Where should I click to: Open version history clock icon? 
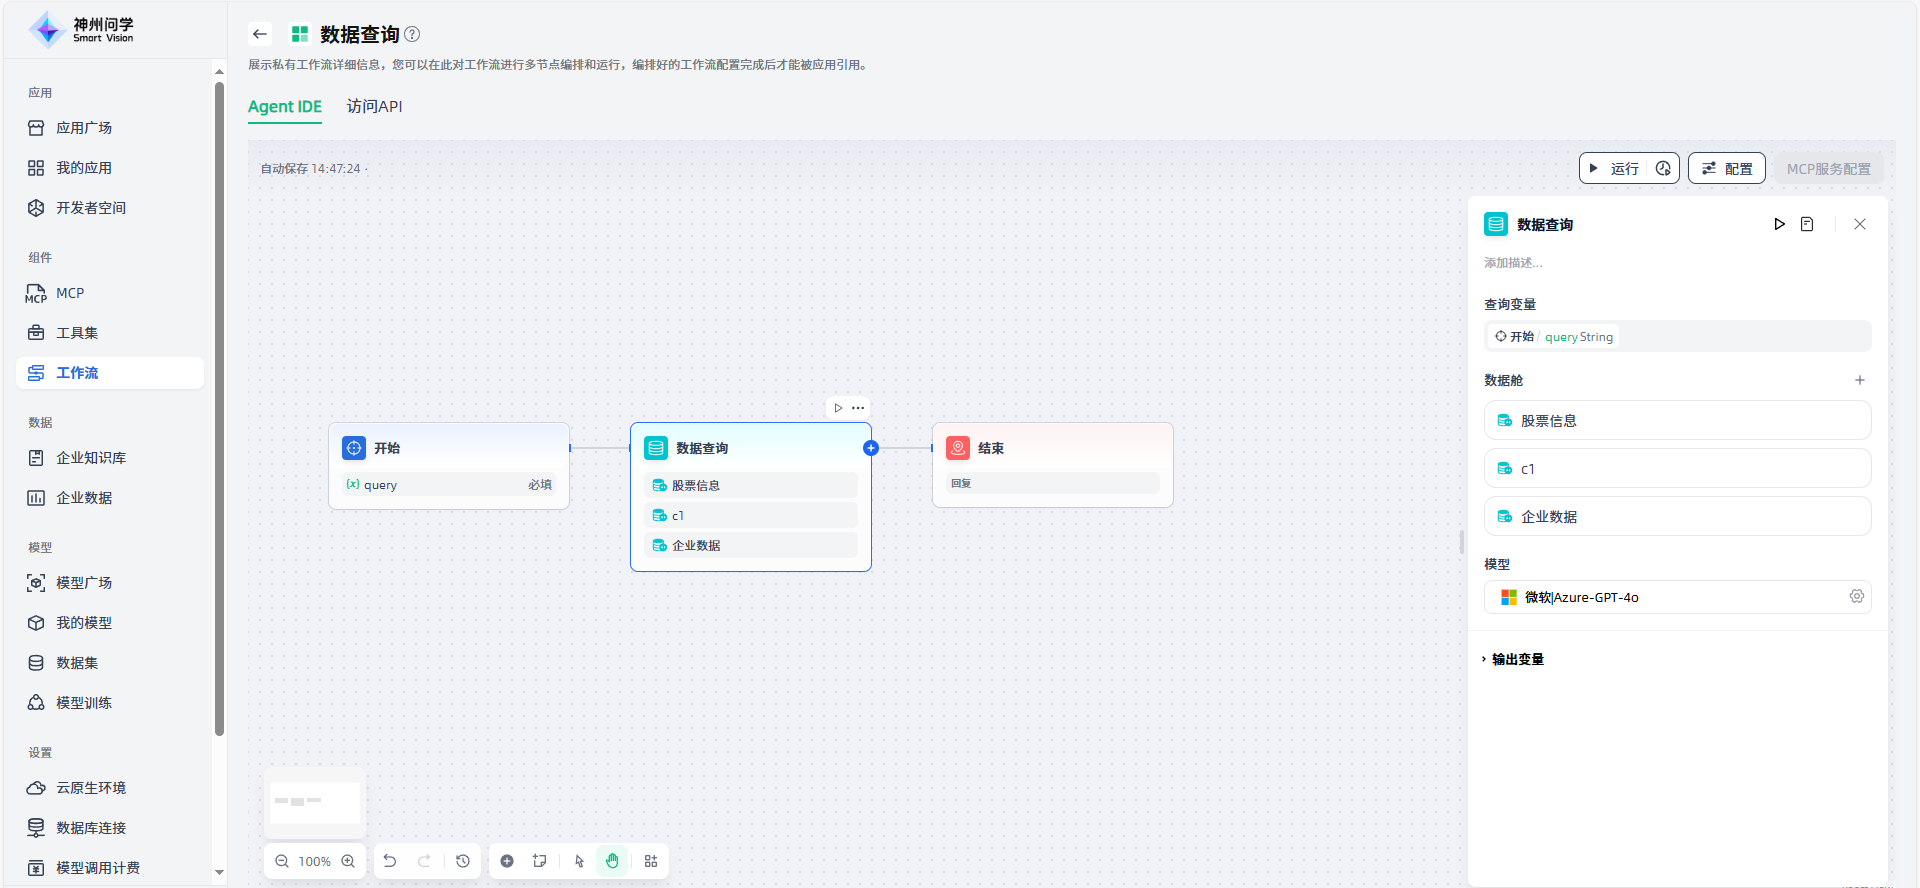click(x=463, y=861)
